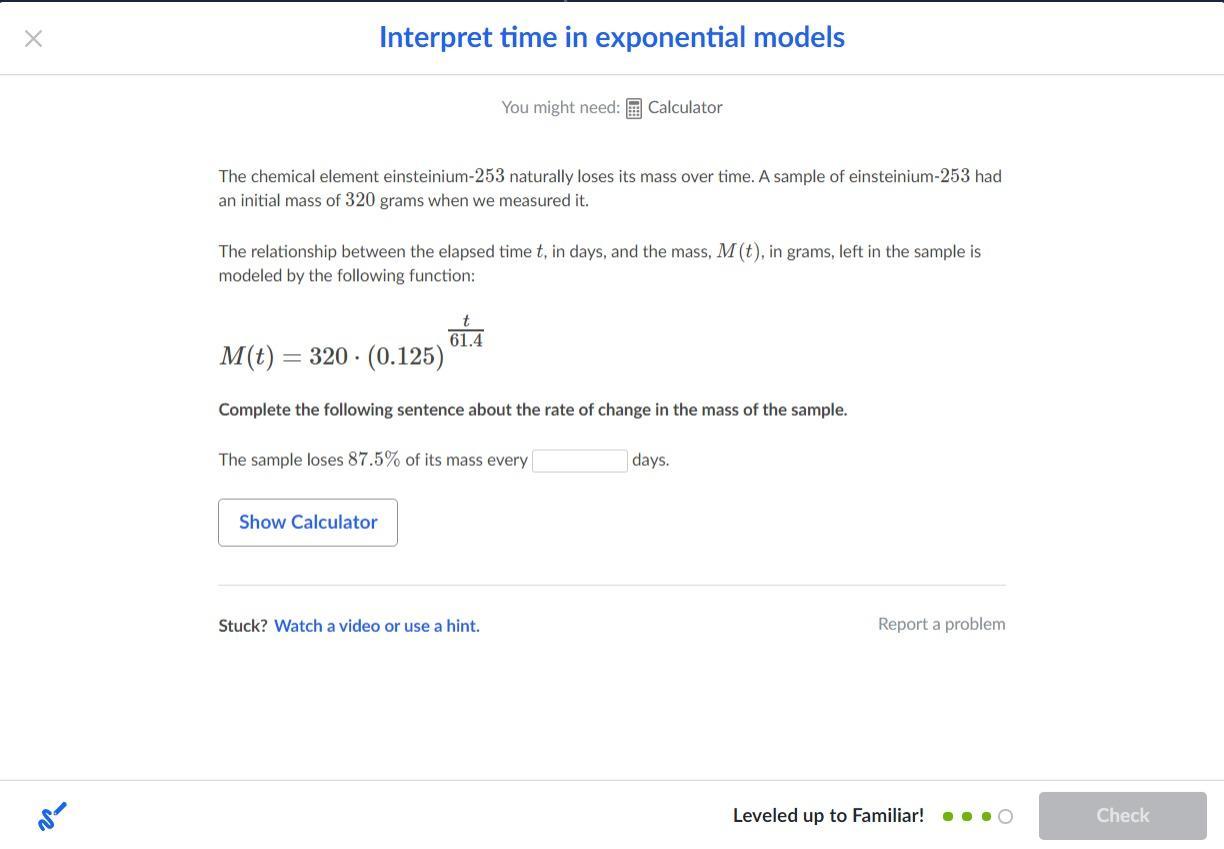The image size is (1224, 849).
Task: Open the Calculator link text
Action: click(685, 107)
